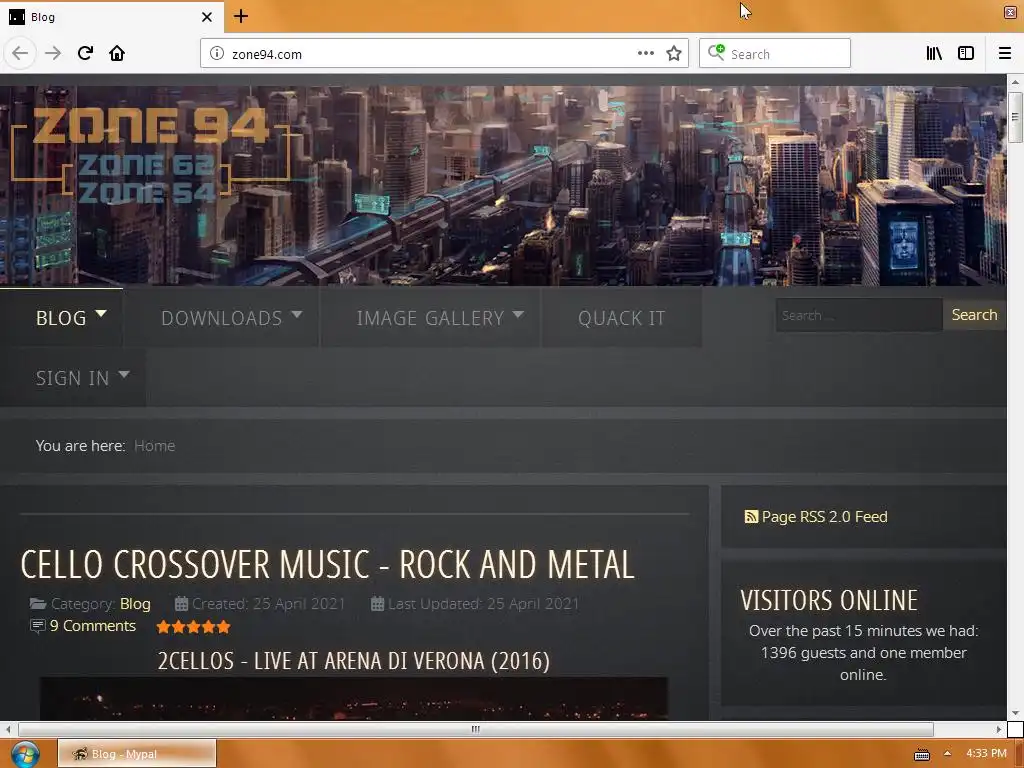Click the 2Cellos video thumbnail
Viewport: 1024px width, 768px height.
click(354, 699)
